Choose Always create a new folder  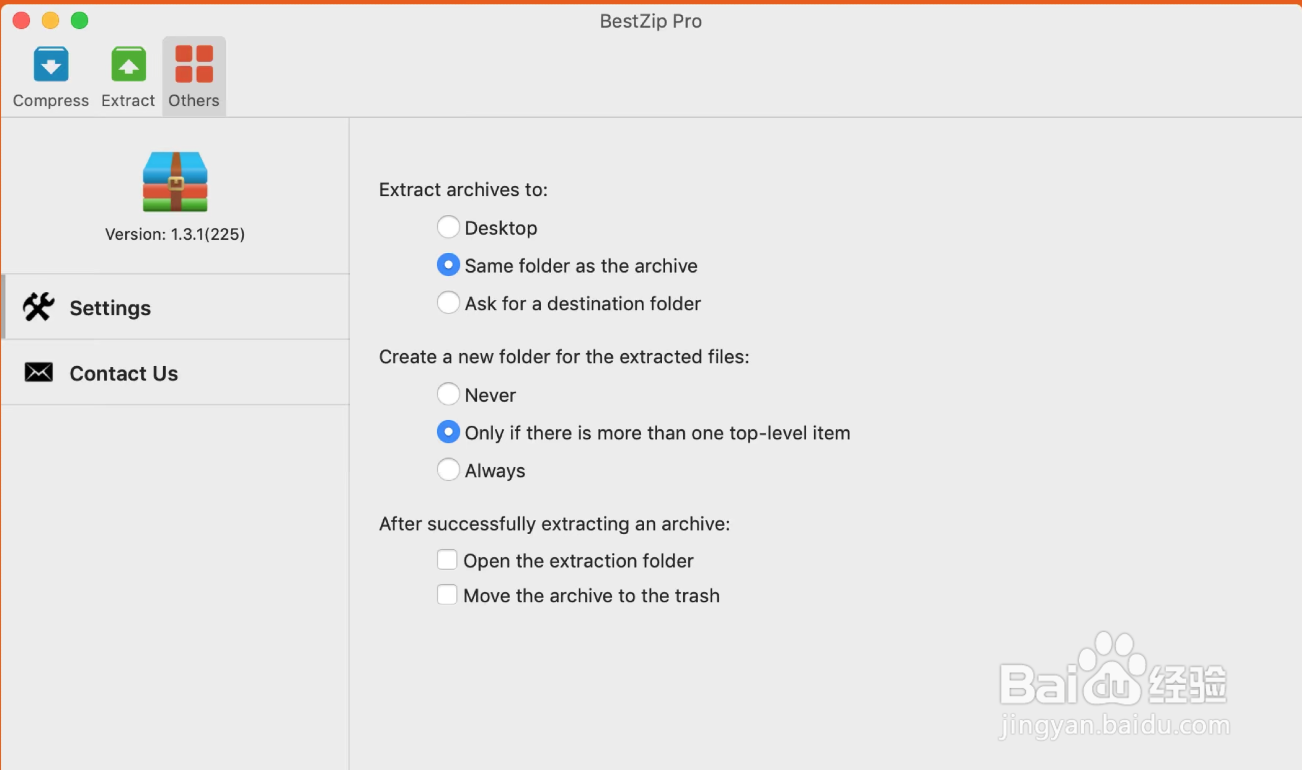pyautogui.click(x=449, y=470)
